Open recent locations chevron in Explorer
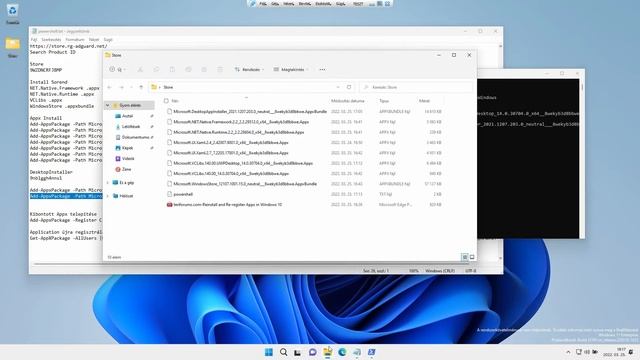 coord(131,87)
